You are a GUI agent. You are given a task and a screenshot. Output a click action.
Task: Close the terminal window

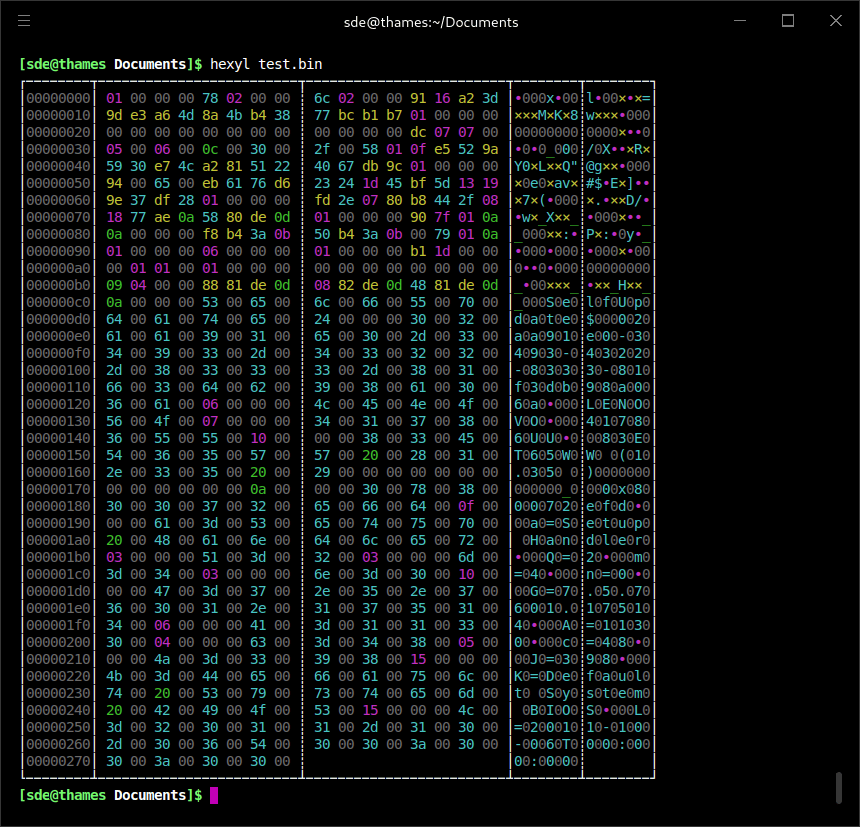[835, 21]
